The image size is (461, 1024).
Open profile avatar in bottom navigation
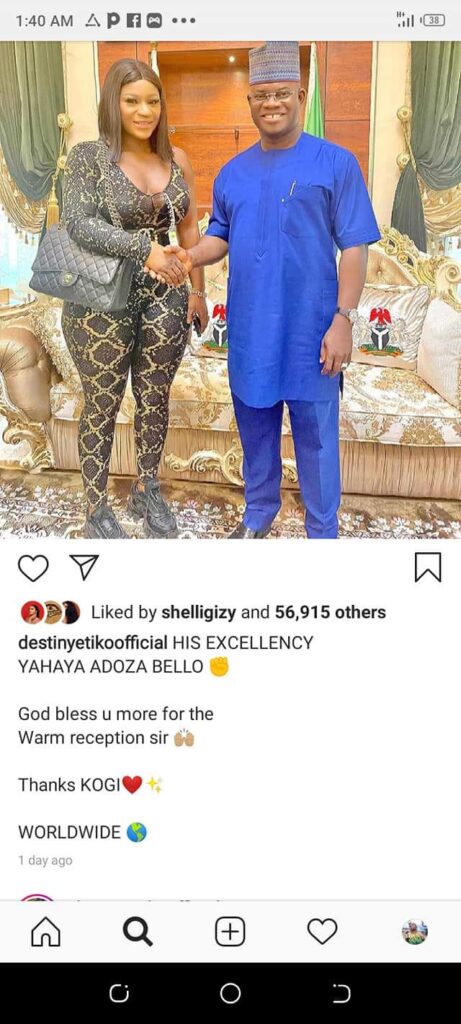415,932
